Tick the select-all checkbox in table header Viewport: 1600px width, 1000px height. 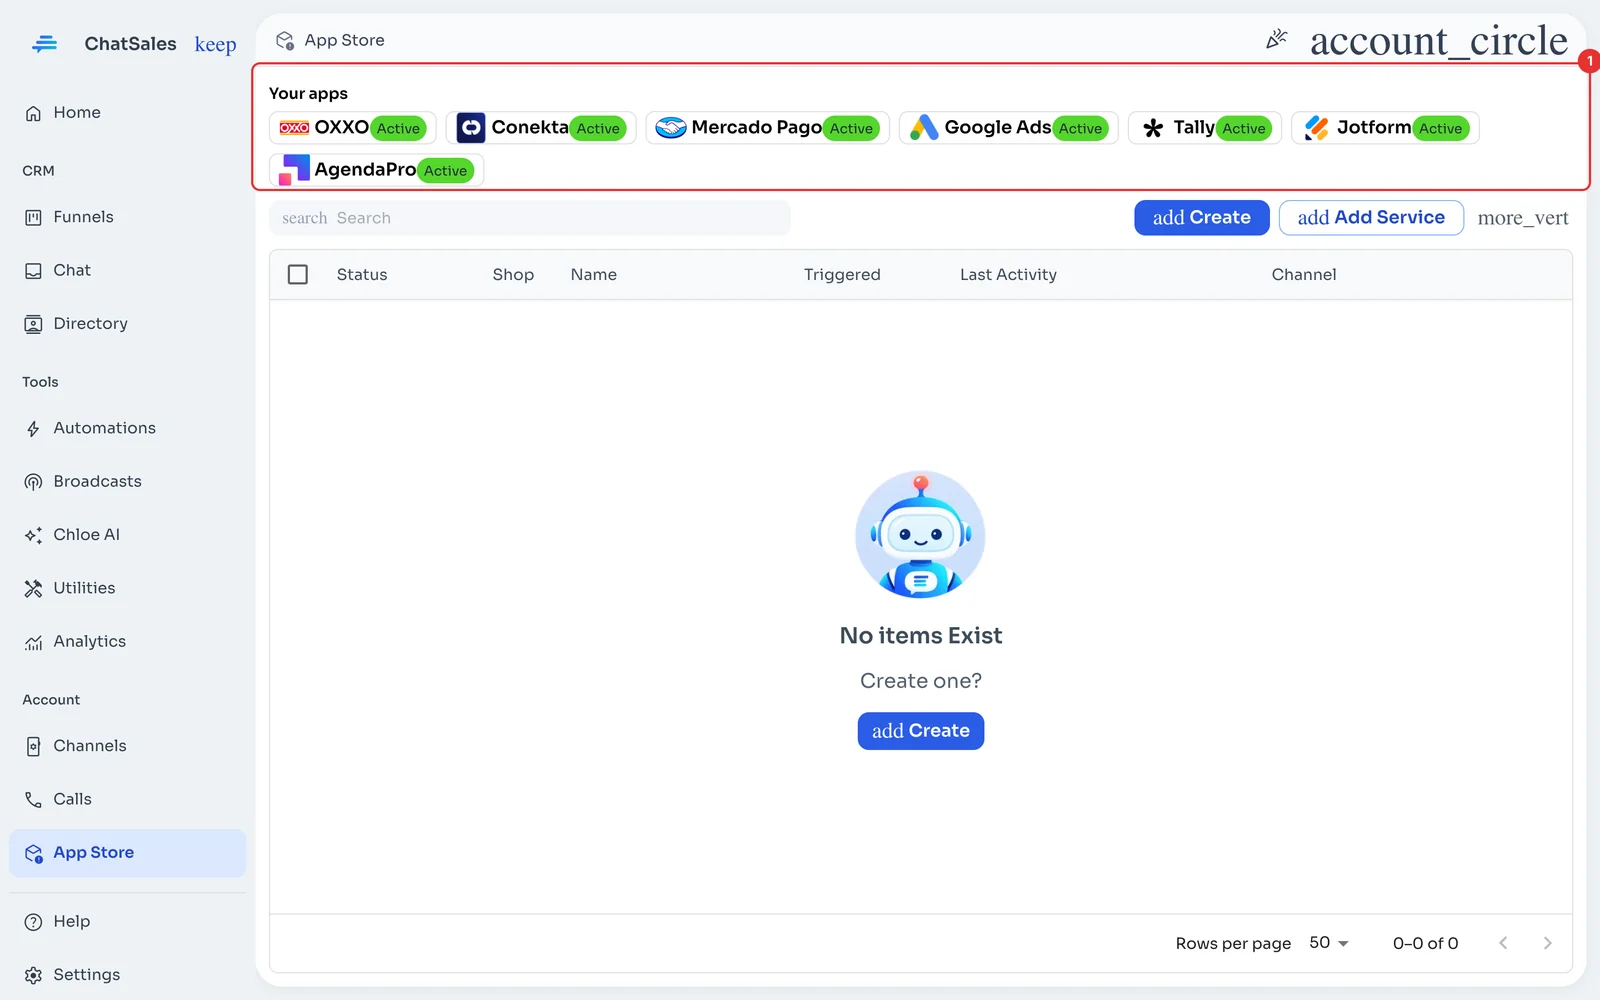point(298,274)
